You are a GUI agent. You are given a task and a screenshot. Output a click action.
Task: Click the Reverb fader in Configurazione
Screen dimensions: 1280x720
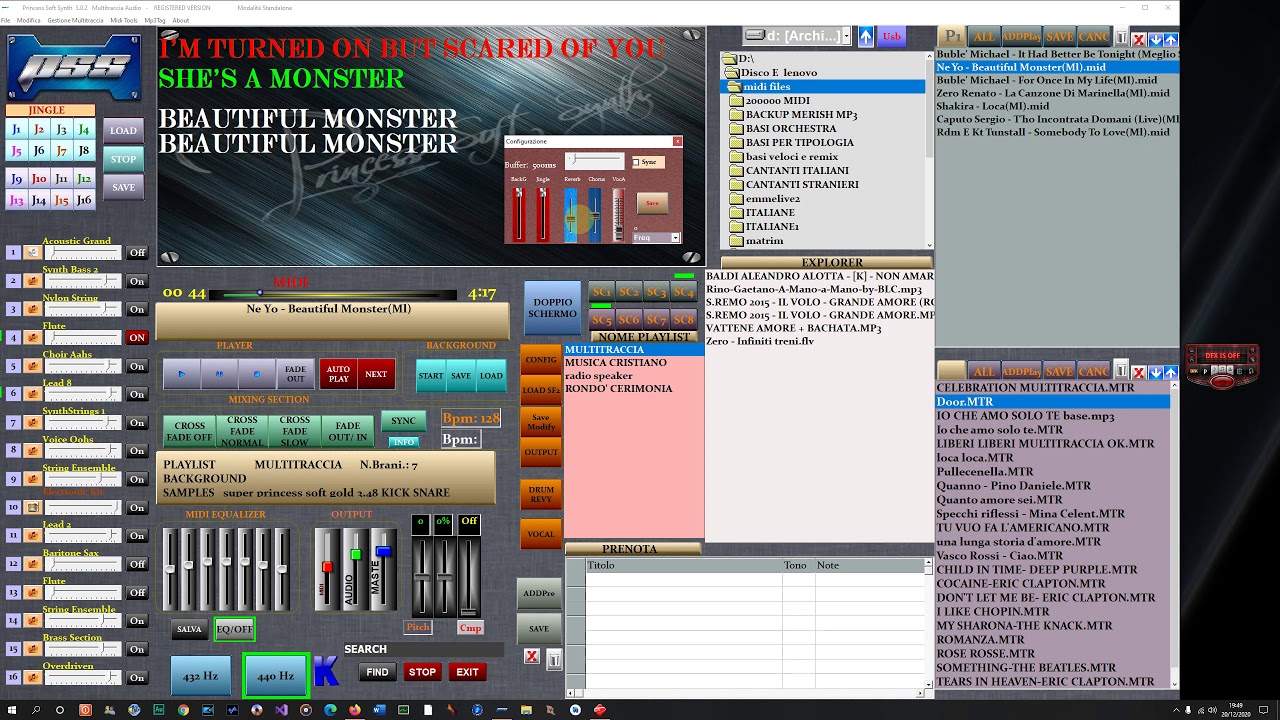(x=571, y=214)
